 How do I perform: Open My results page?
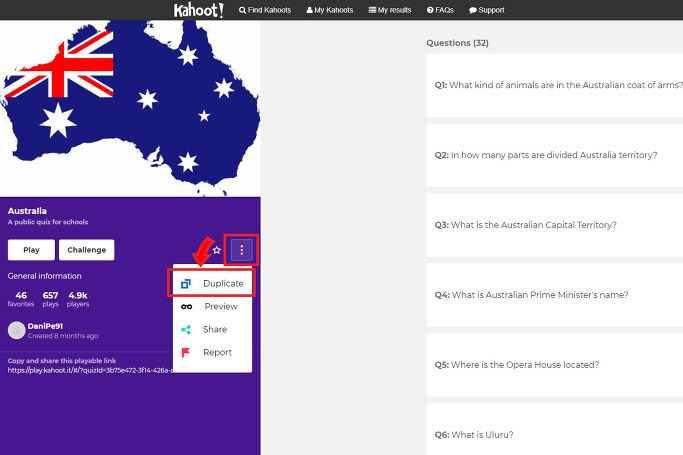click(390, 10)
